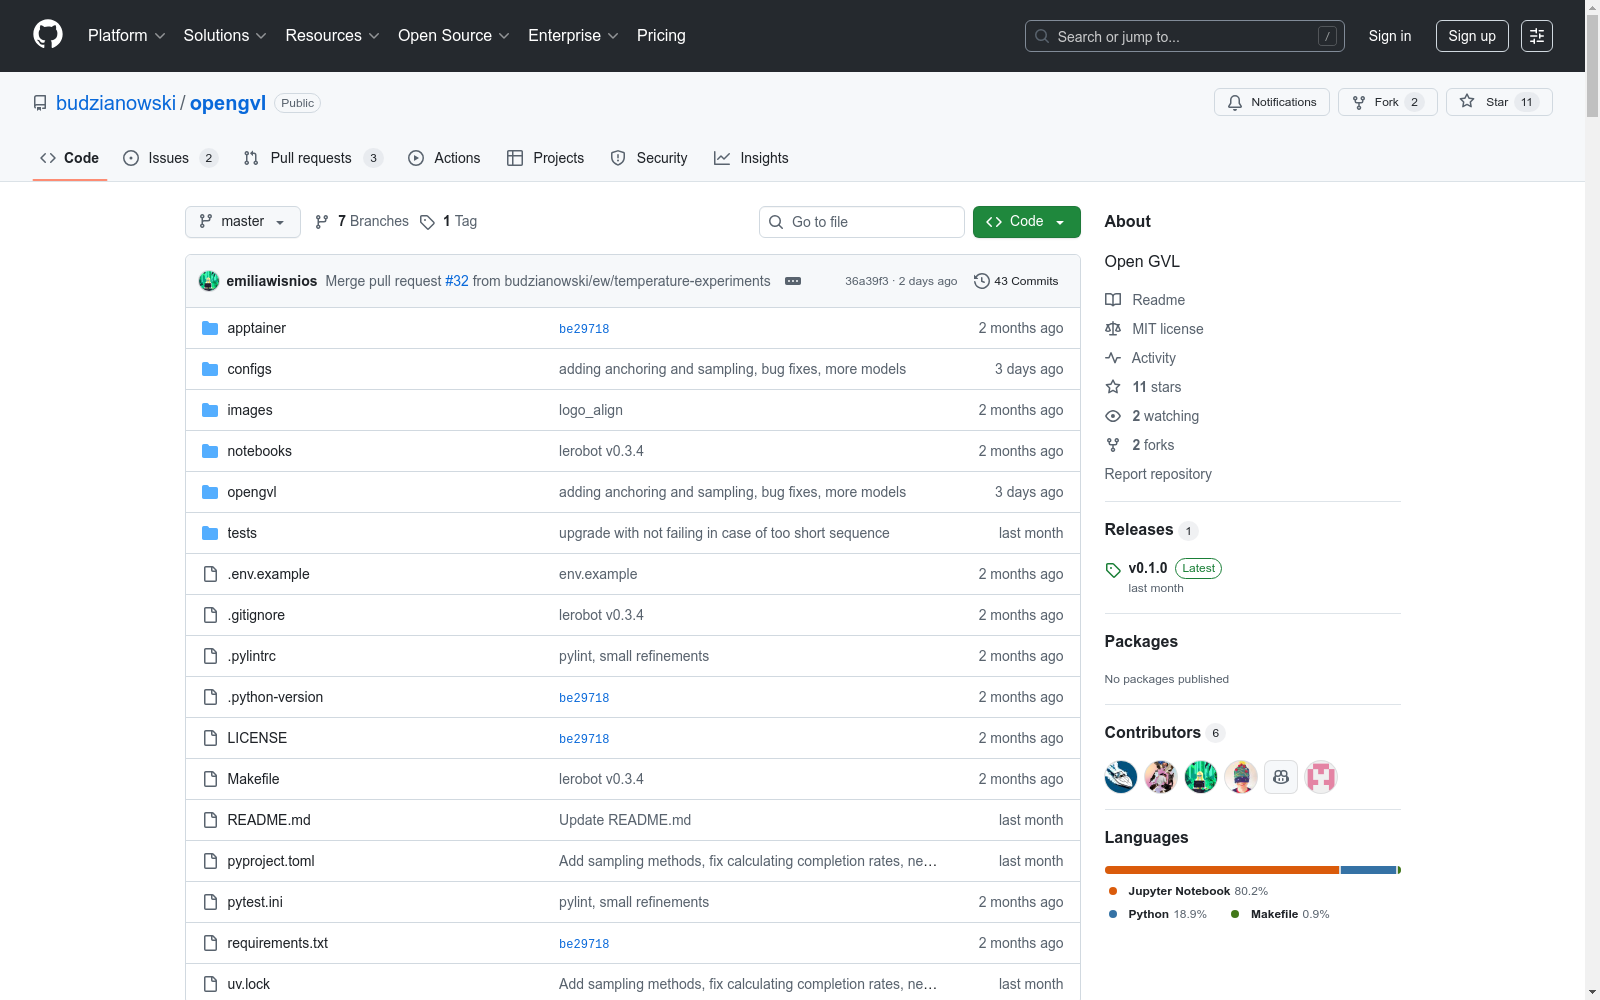The height and width of the screenshot is (1000, 1600).
Task: Click the v0.1.0 release tag icon
Action: click(x=1113, y=570)
